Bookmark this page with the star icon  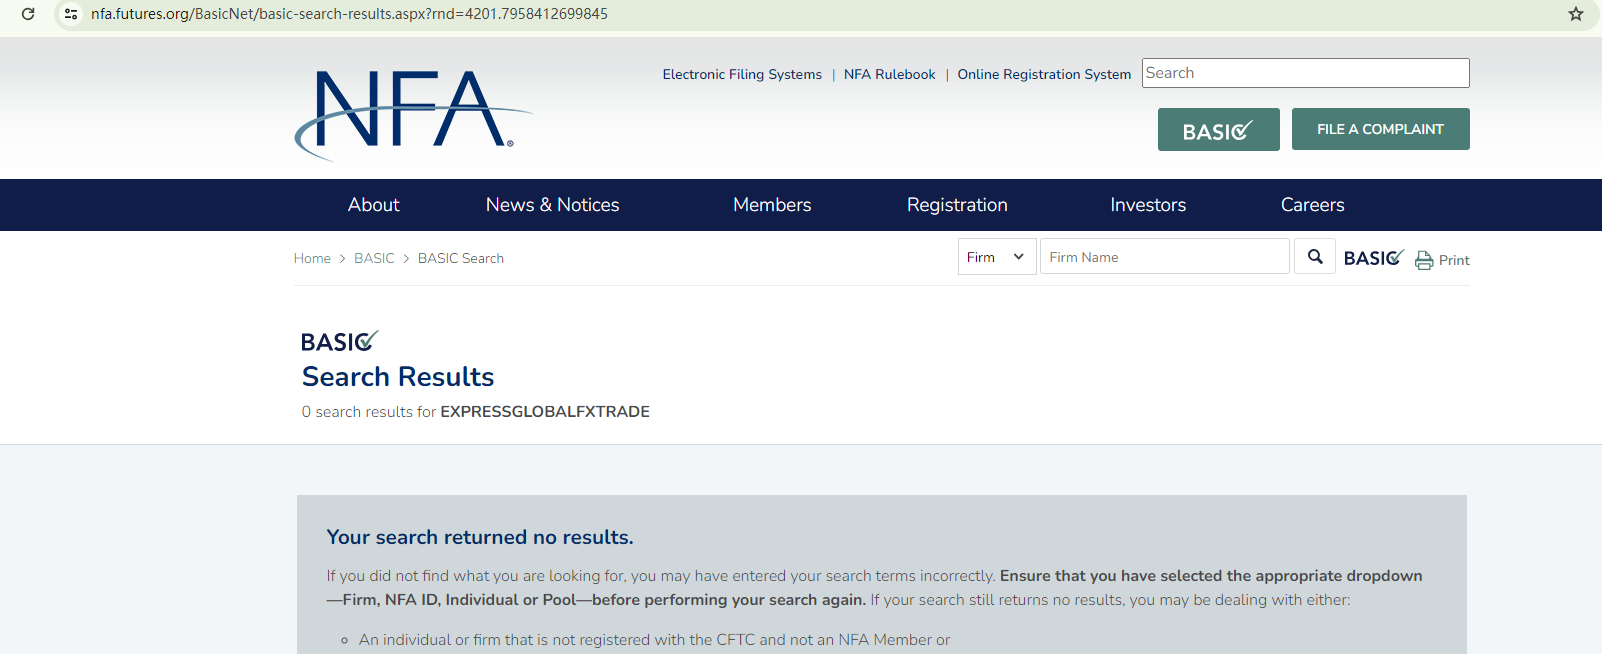1575,14
